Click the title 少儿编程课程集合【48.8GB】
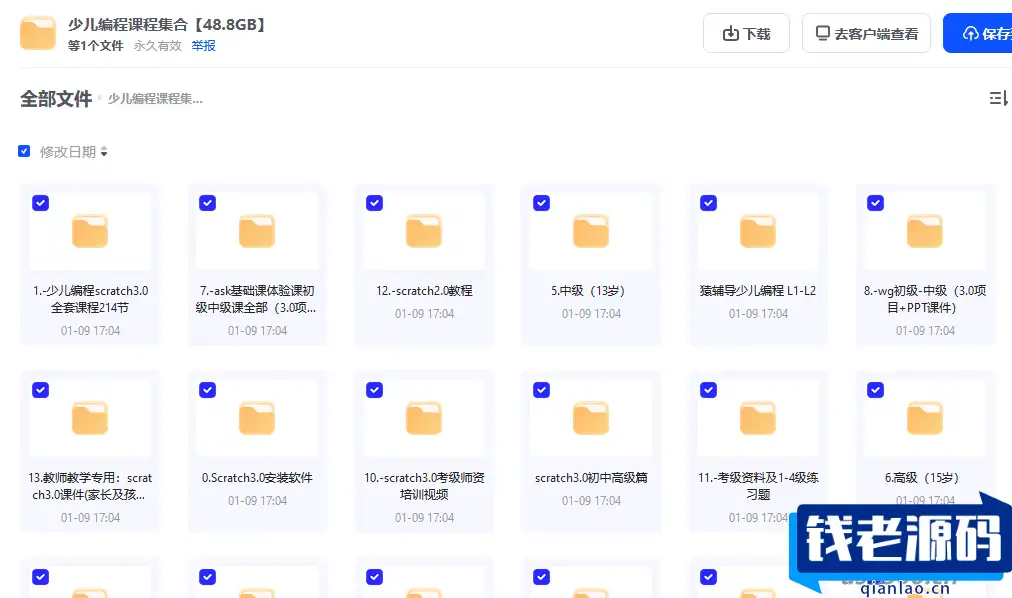Image resolution: width=1012 pixels, height=598 pixels. [167, 25]
